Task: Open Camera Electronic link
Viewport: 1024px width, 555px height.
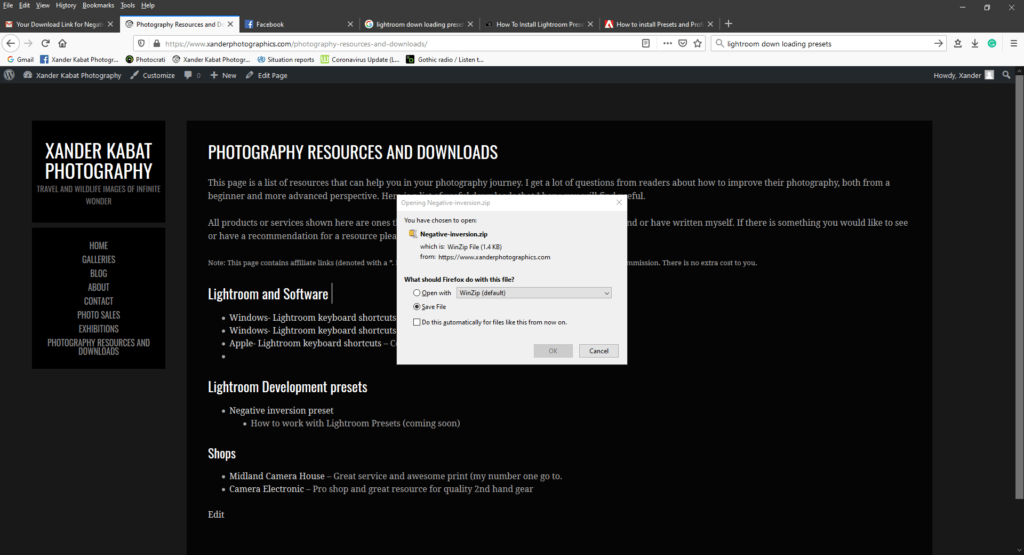Action: point(266,488)
